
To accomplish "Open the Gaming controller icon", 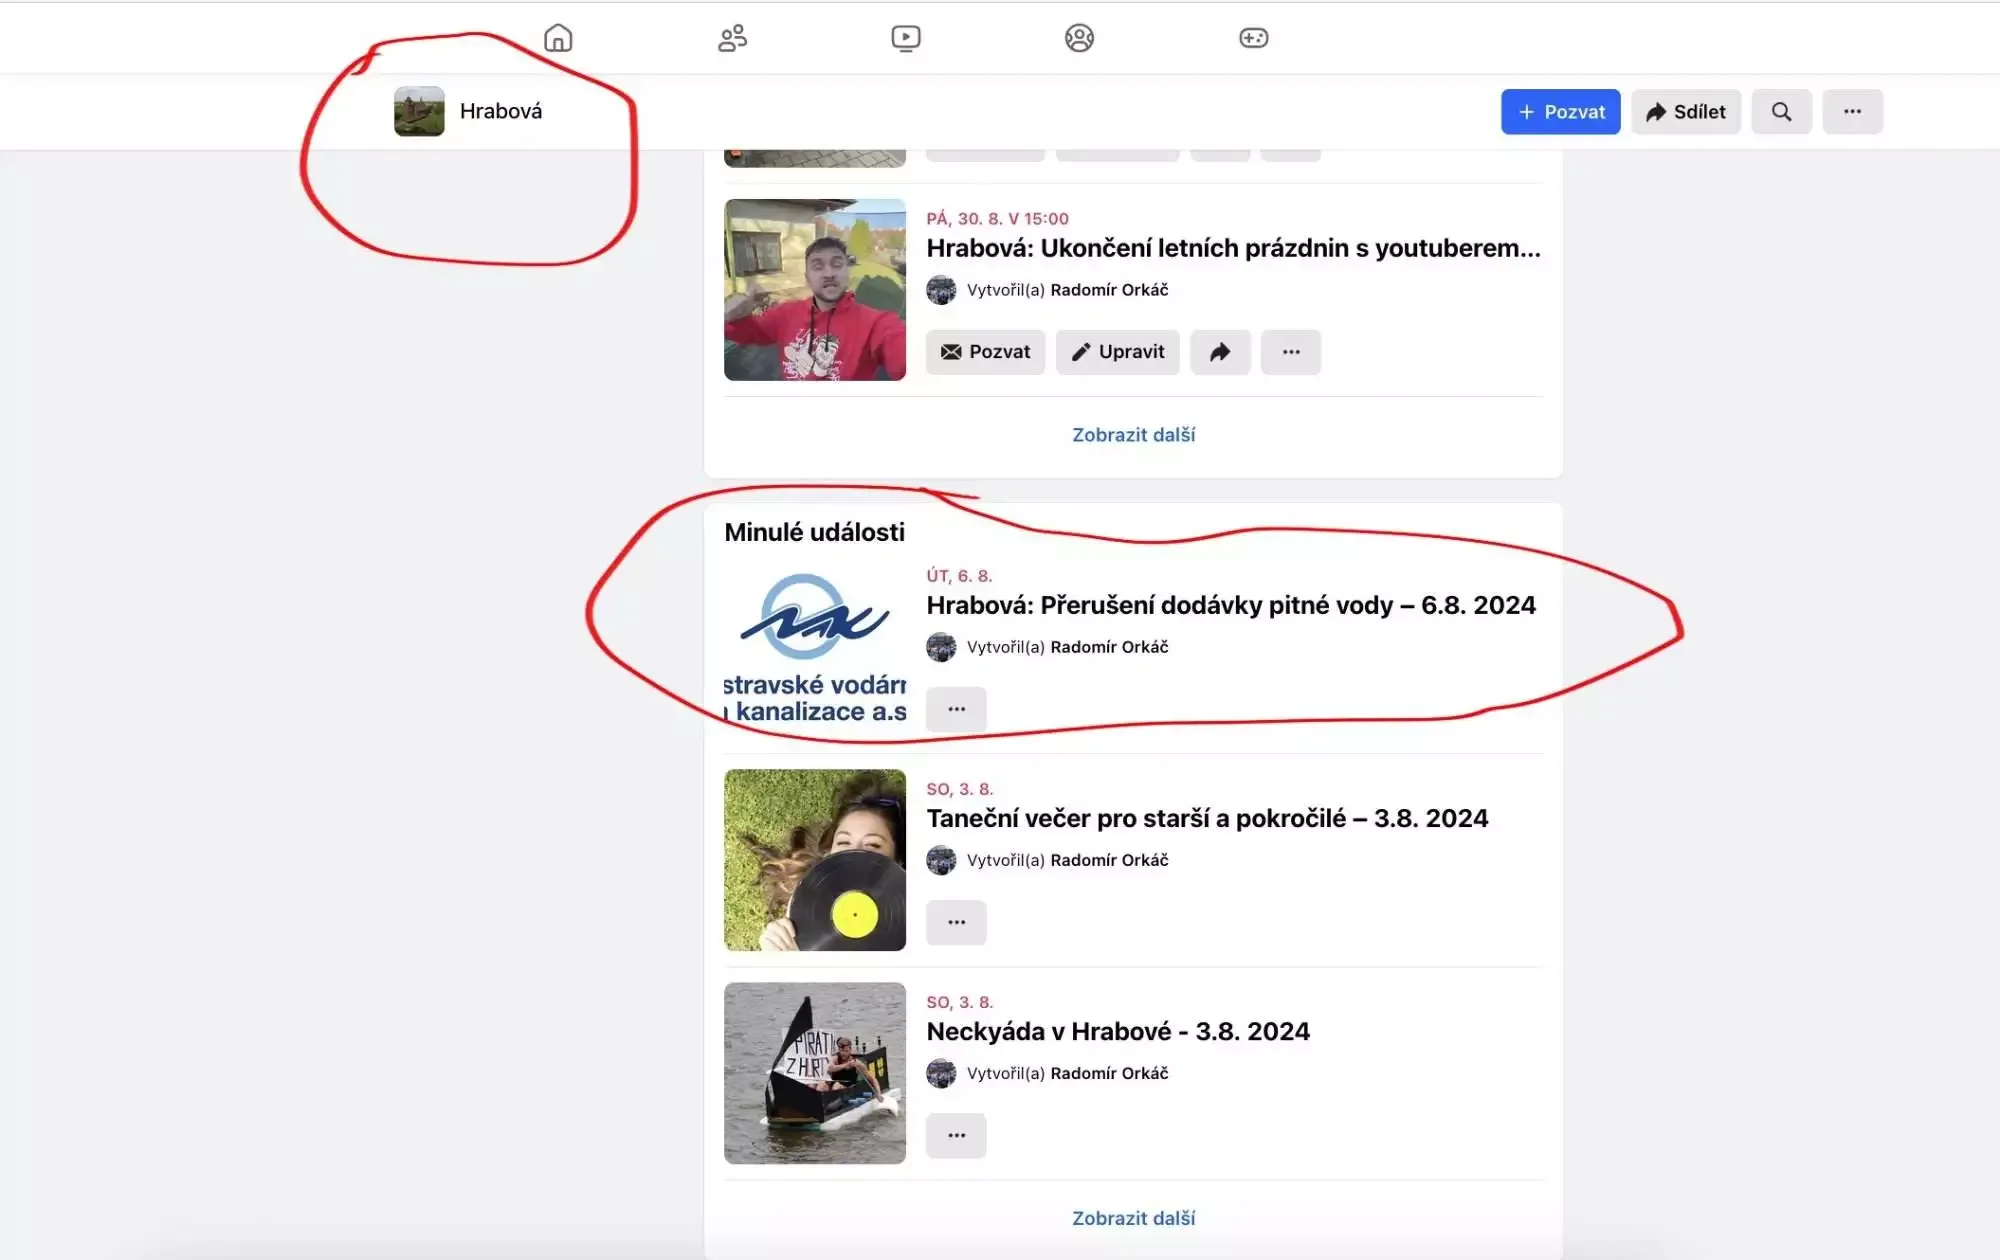I will click(x=1253, y=38).
